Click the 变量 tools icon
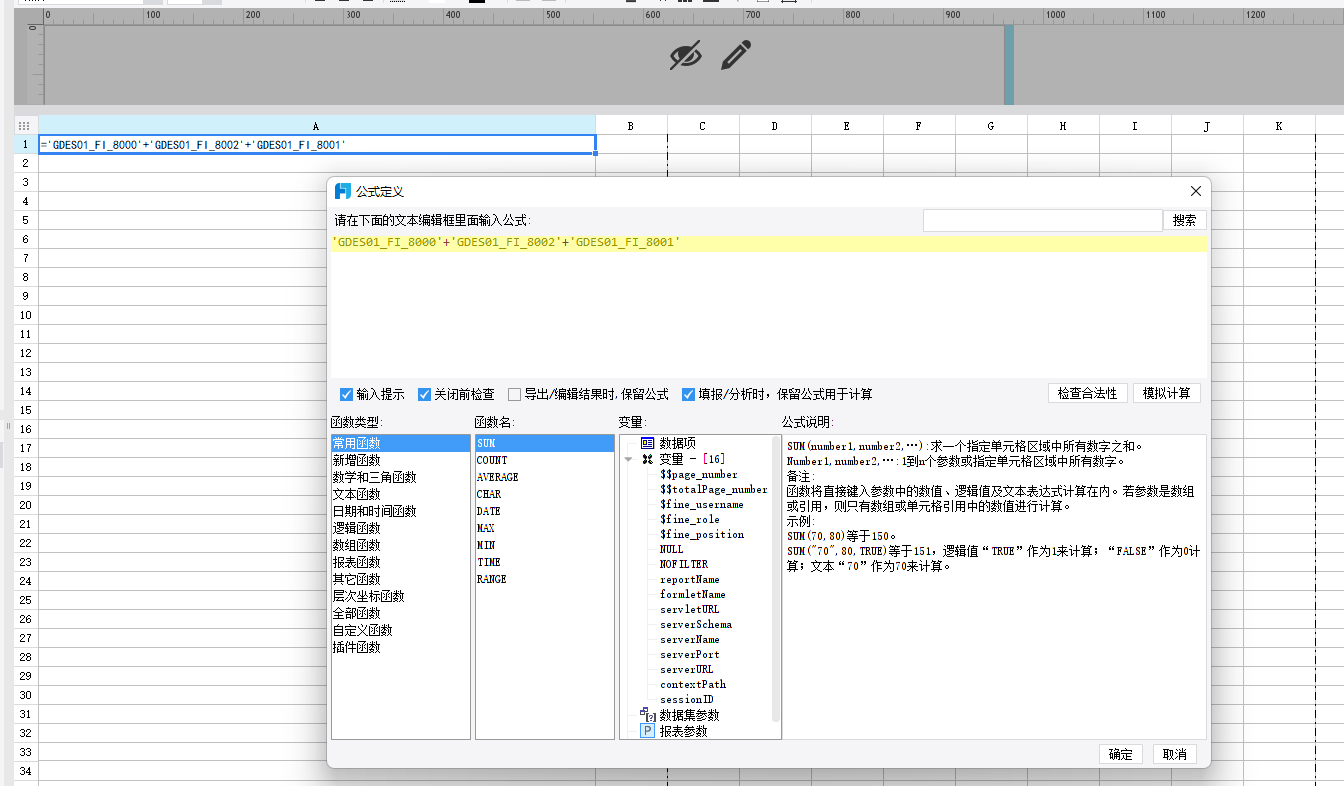Screen dimensions: 1344x786 pos(647,459)
